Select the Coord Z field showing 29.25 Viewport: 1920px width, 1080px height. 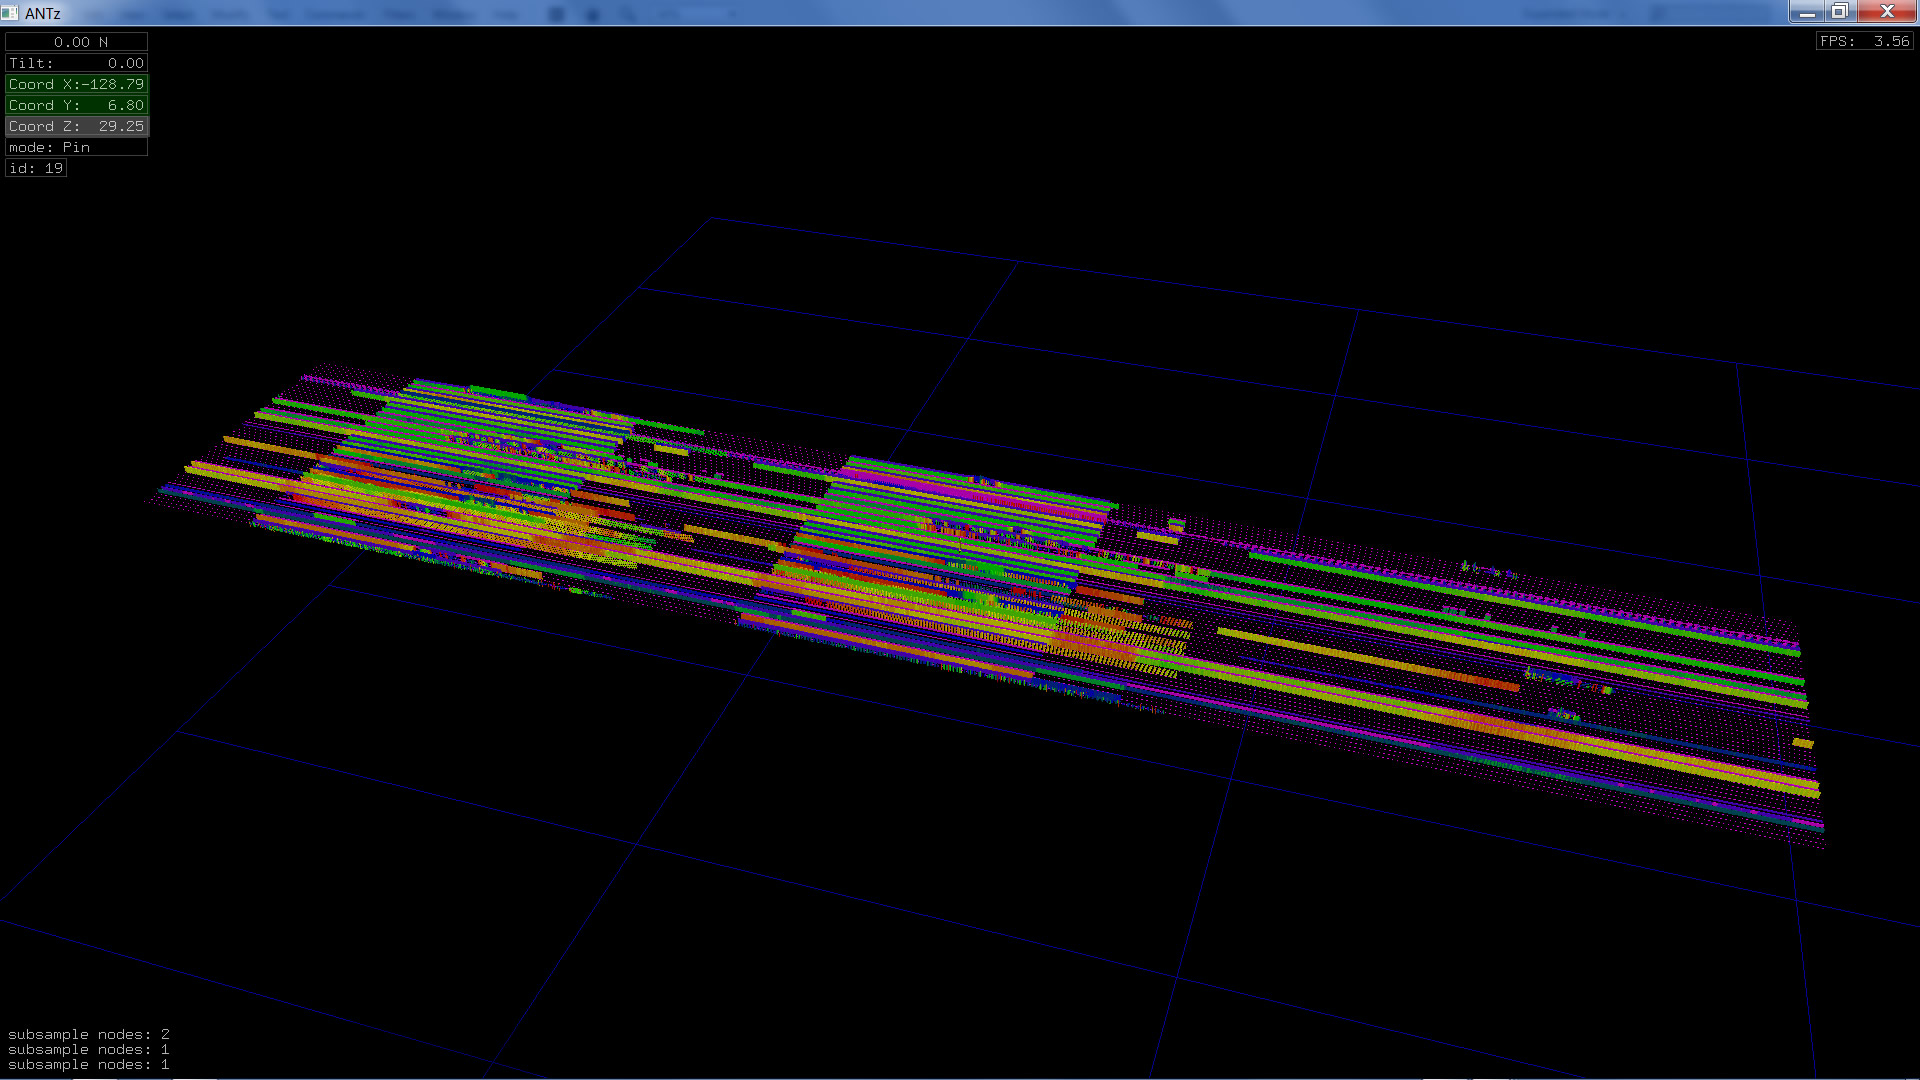(x=76, y=126)
